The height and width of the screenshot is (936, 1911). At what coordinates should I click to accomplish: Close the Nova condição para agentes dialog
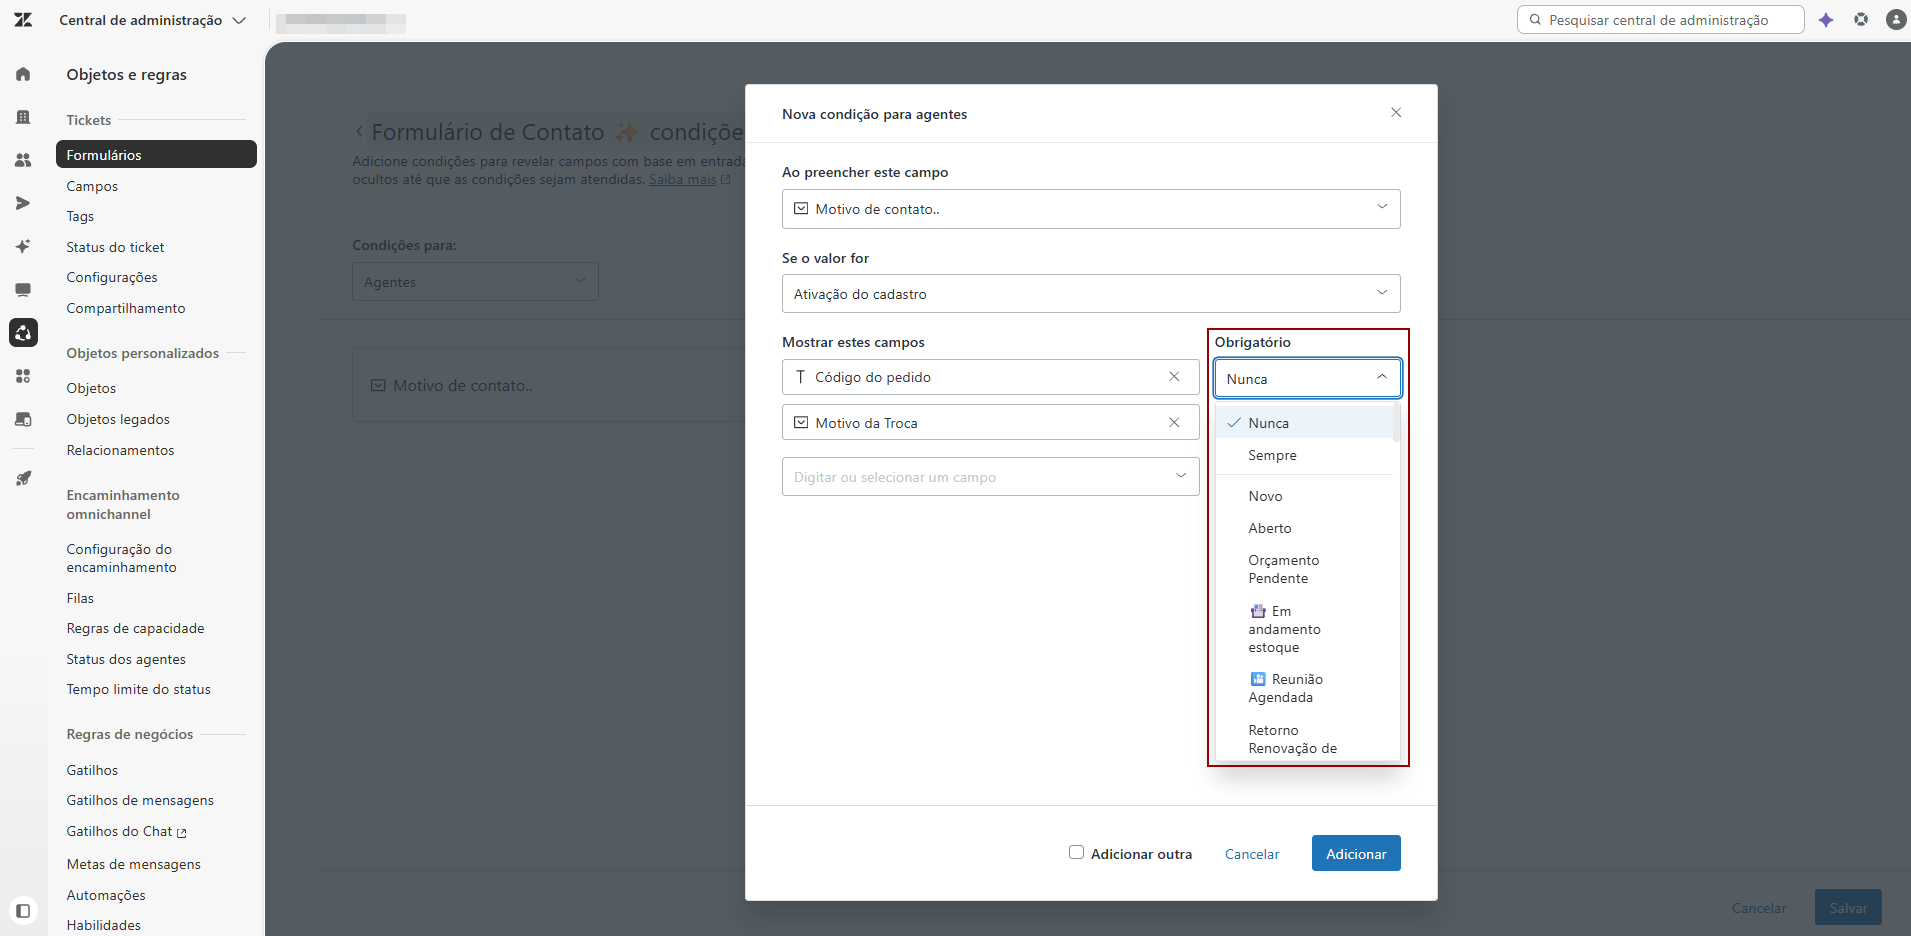click(x=1396, y=113)
